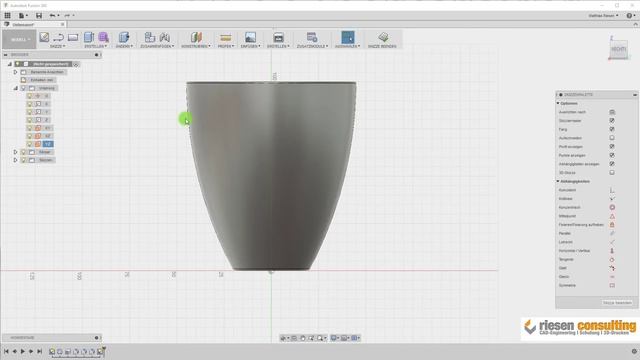
Task: Select the last timeline feature marker
Action: point(100,351)
